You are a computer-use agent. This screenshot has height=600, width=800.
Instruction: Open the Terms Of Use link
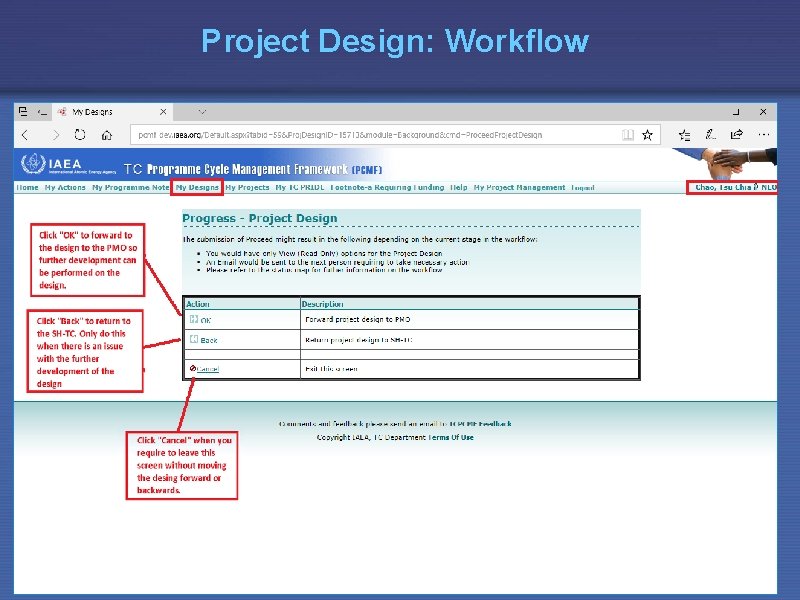(450, 437)
